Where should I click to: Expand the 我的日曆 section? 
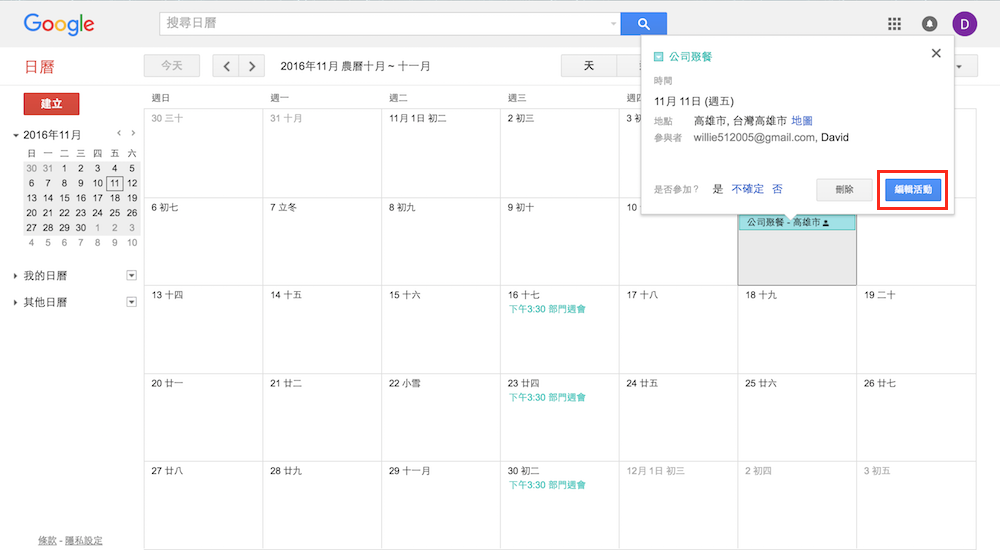[x=16, y=276]
